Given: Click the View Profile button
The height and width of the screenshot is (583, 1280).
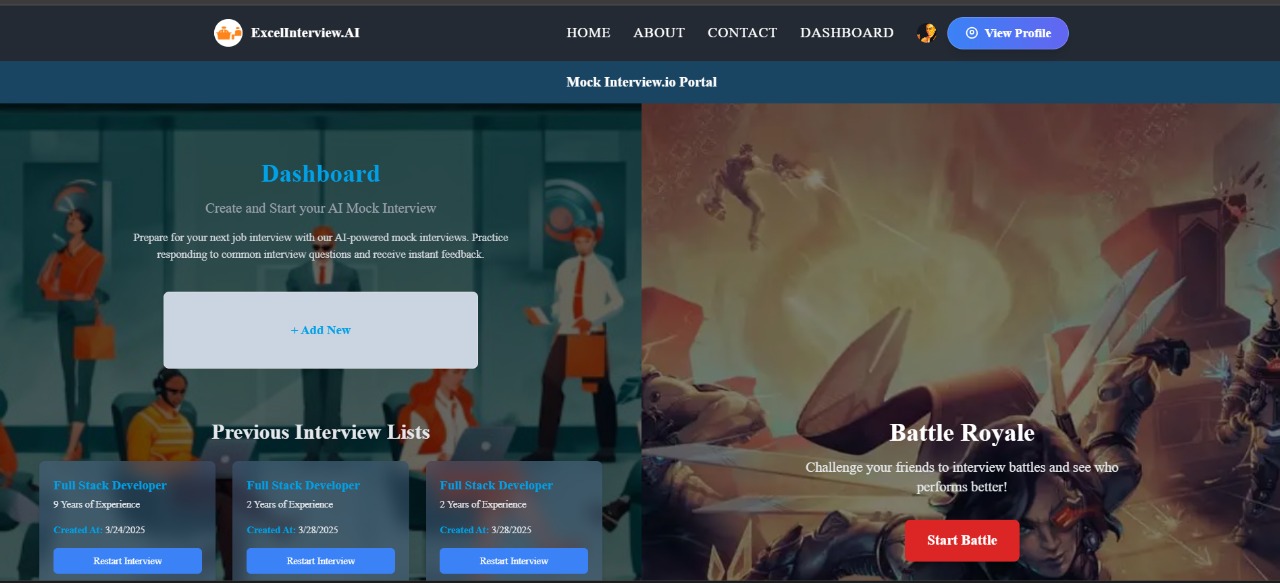Looking at the screenshot, I should point(1008,33).
